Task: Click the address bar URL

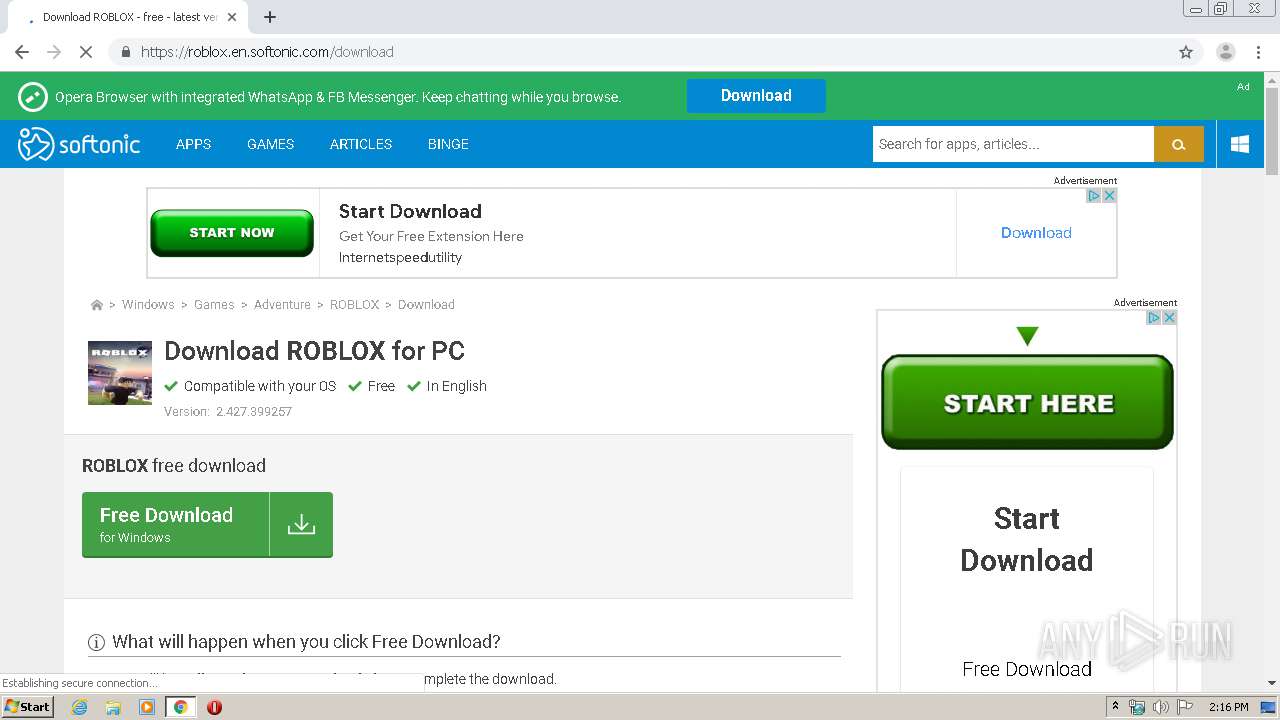Action: [x=267, y=52]
